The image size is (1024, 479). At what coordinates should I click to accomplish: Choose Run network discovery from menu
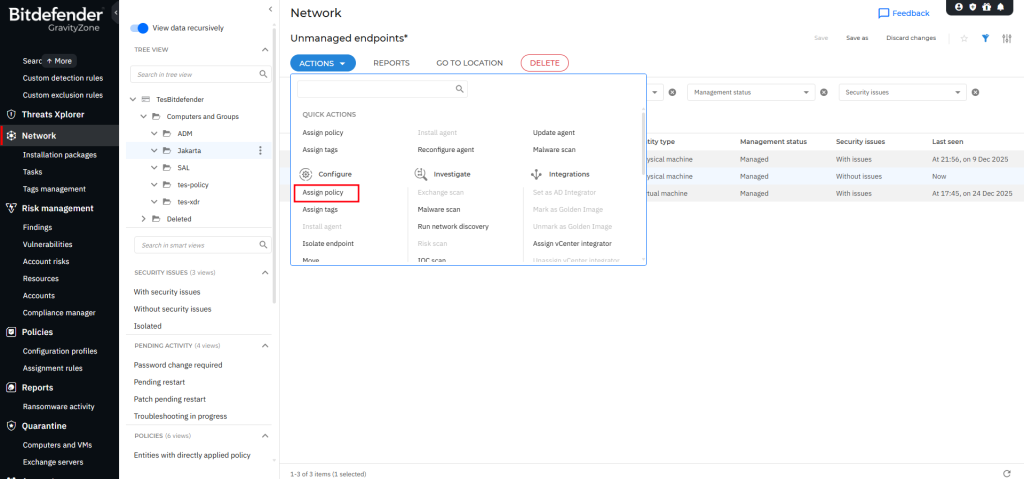coord(453,226)
